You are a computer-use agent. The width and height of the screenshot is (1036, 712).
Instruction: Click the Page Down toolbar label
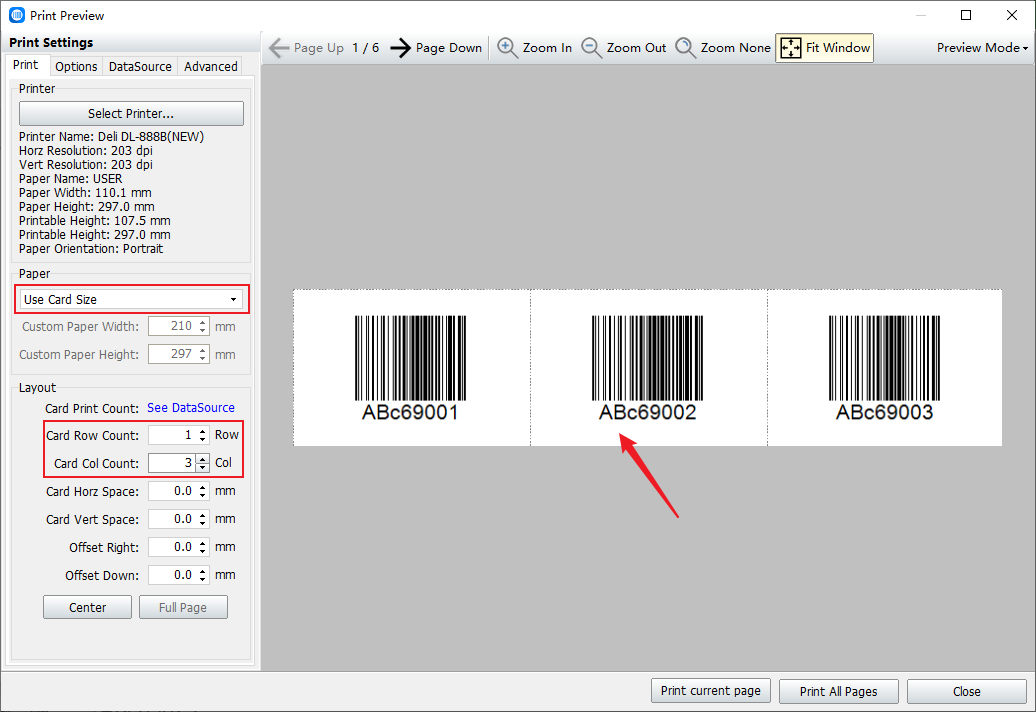coord(449,48)
